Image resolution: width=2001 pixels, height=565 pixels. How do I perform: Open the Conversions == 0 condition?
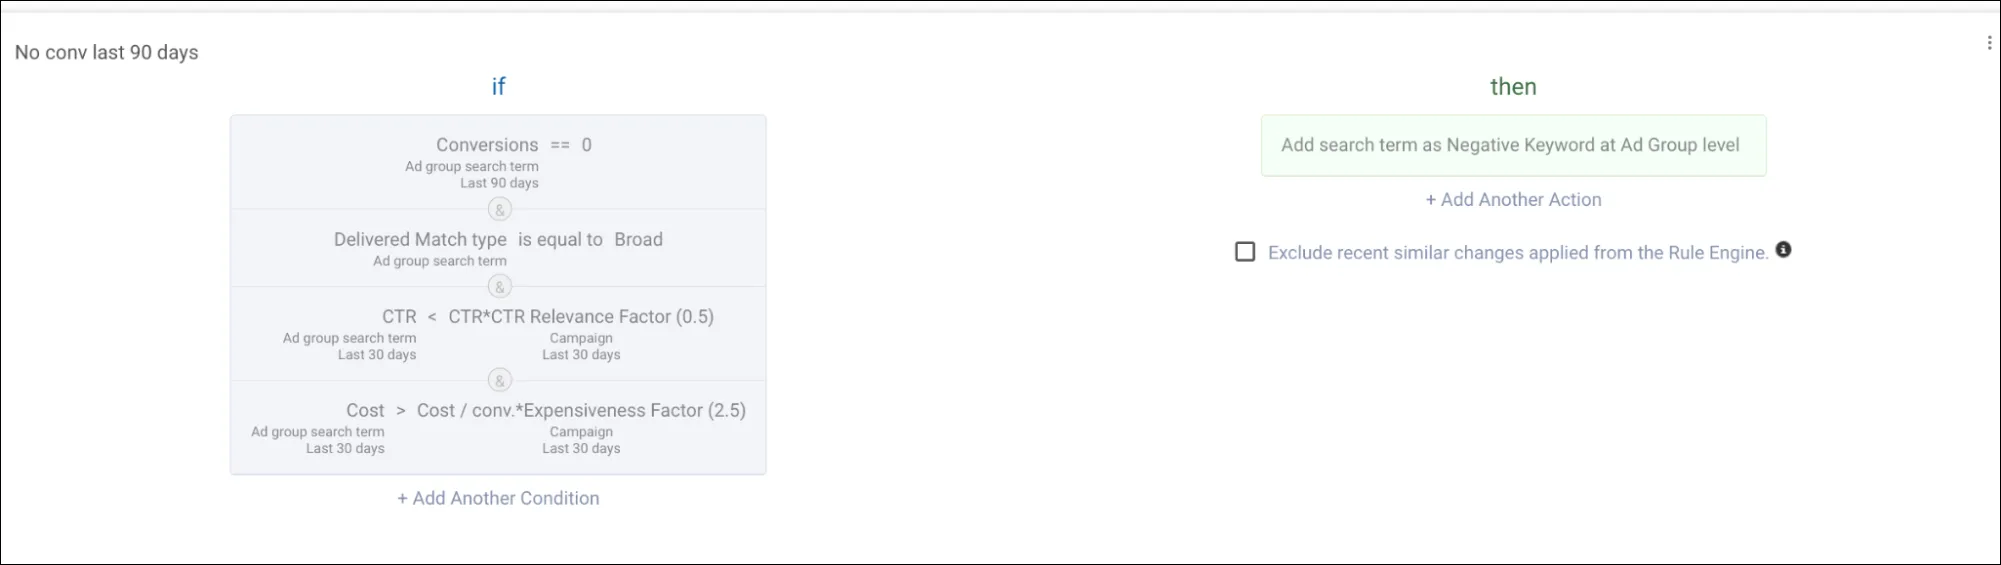(498, 162)
